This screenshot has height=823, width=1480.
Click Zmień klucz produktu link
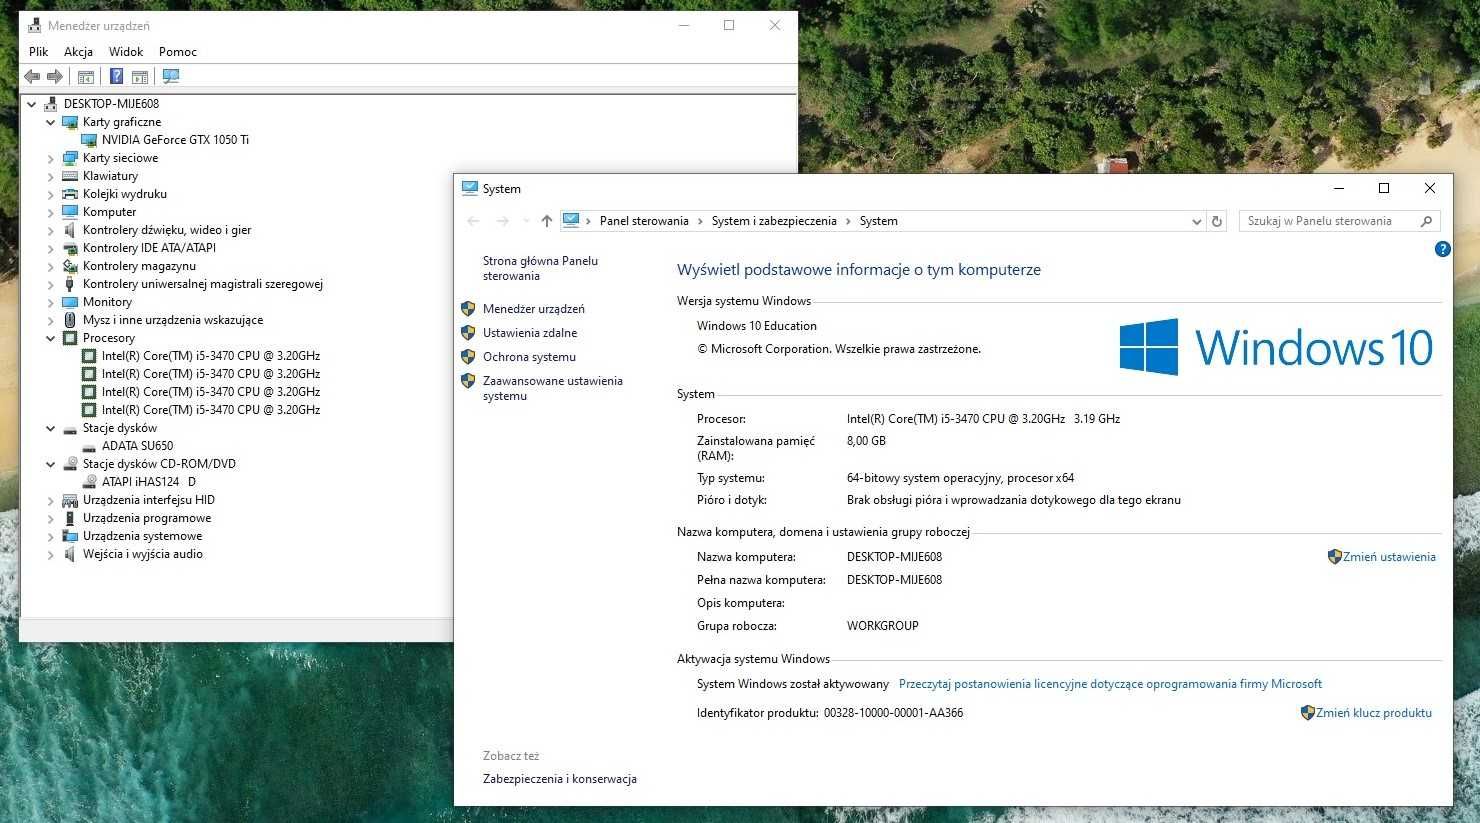(1374, 713)
